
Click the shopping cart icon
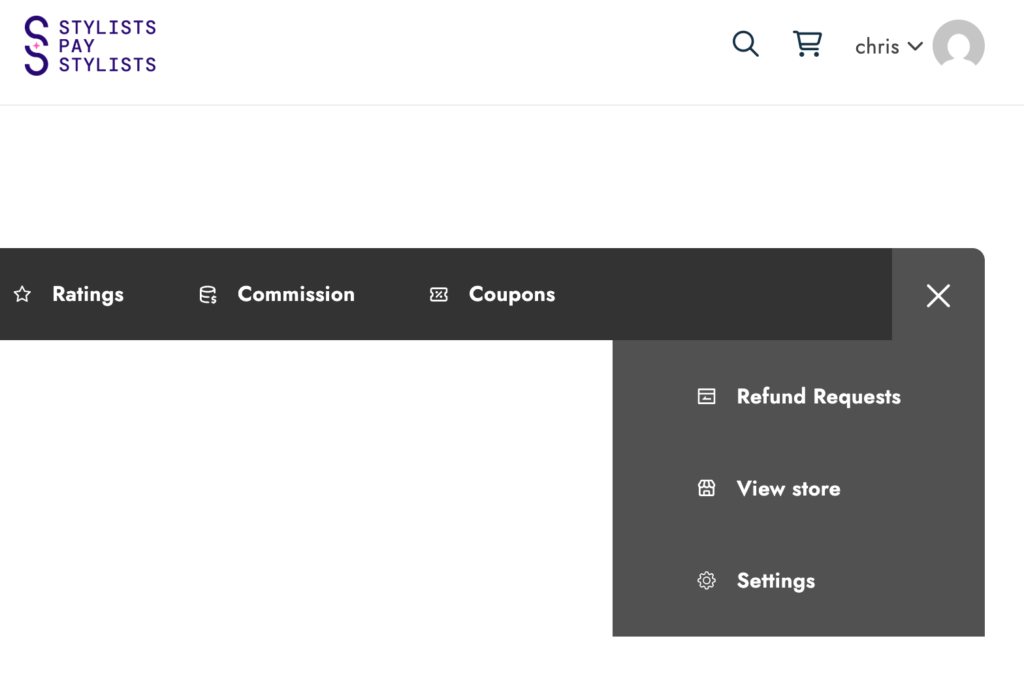pos(808,43)
